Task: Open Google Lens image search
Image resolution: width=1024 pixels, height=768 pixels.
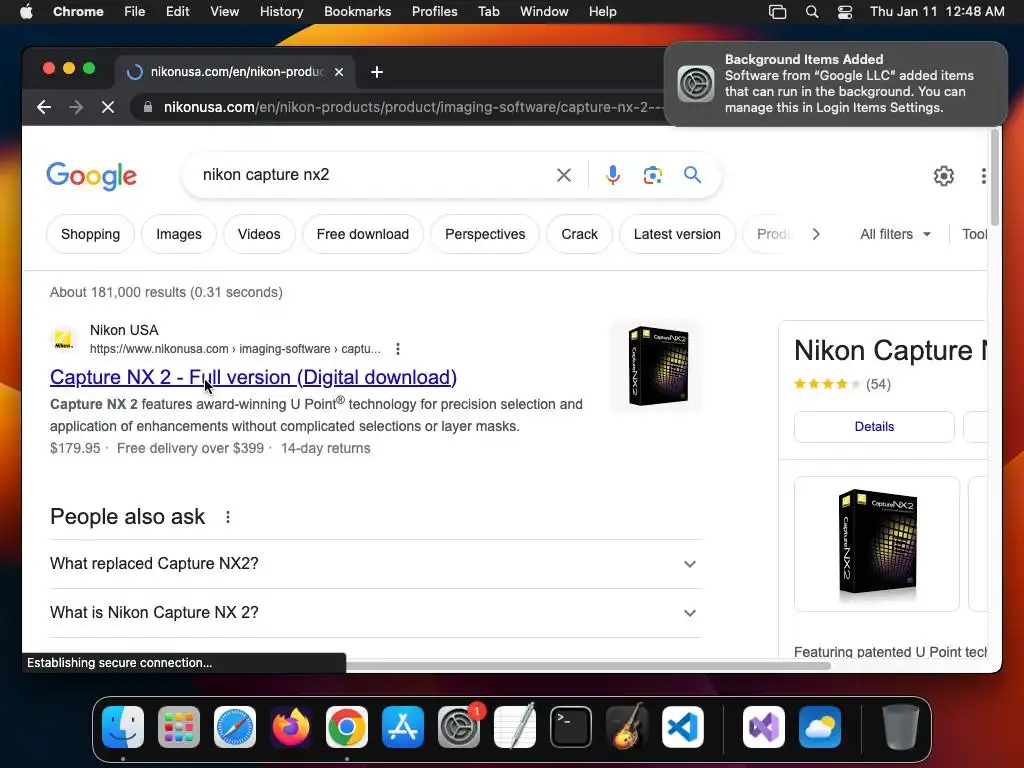Action: pyautogui.click(x=652, y=175)
